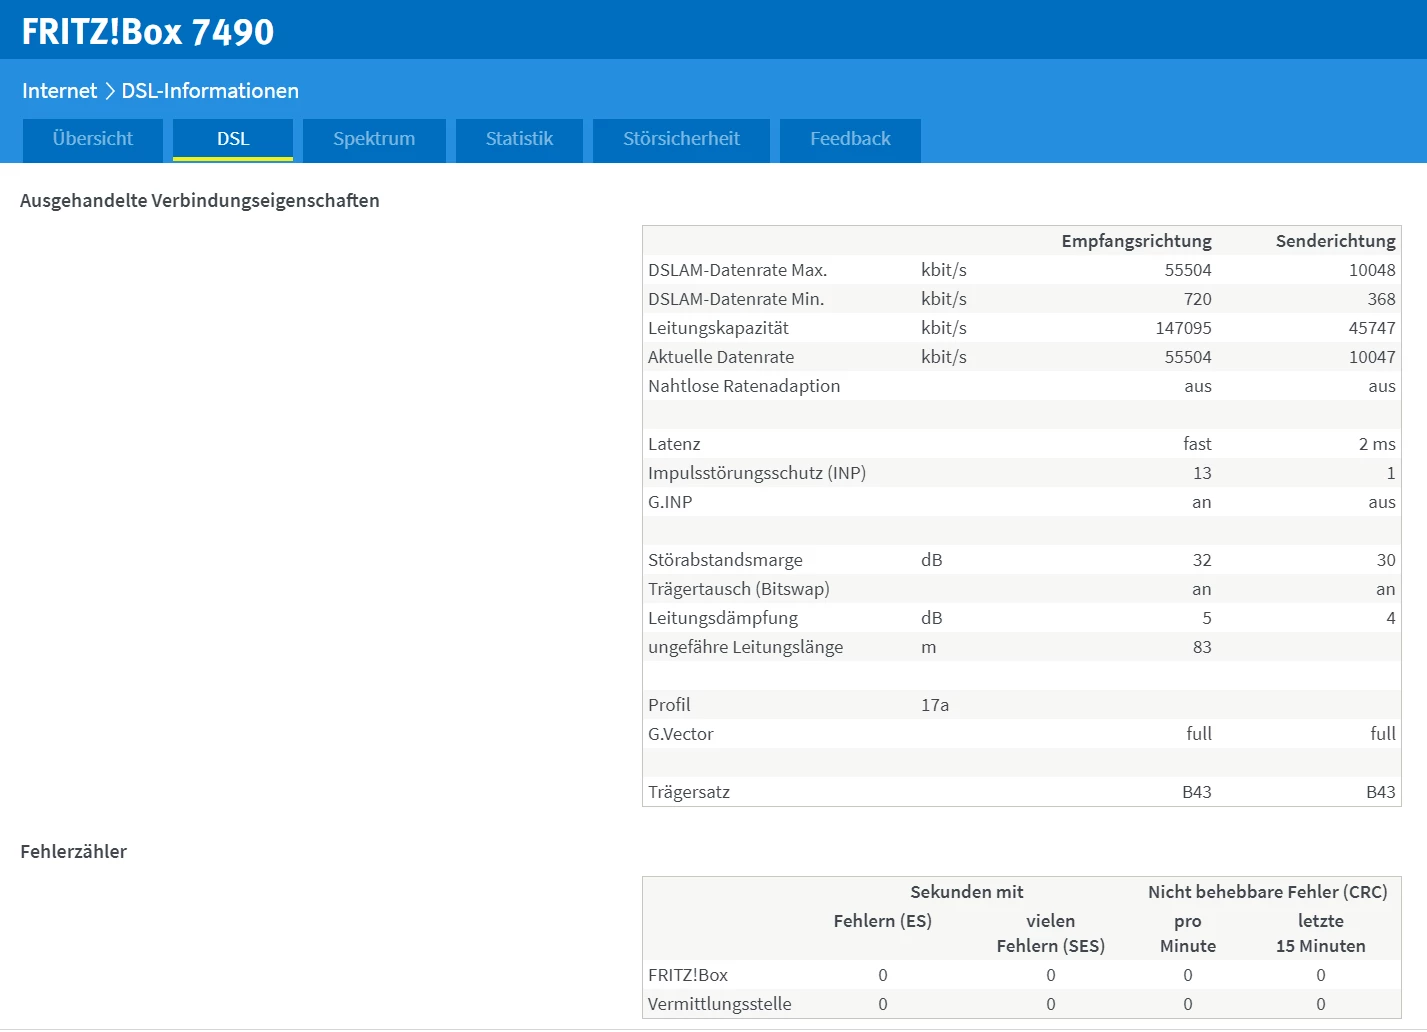Click the Internet breadcrumb link
The width and height of the screenshot is (1427, 1032).
(x=59, y=91)
